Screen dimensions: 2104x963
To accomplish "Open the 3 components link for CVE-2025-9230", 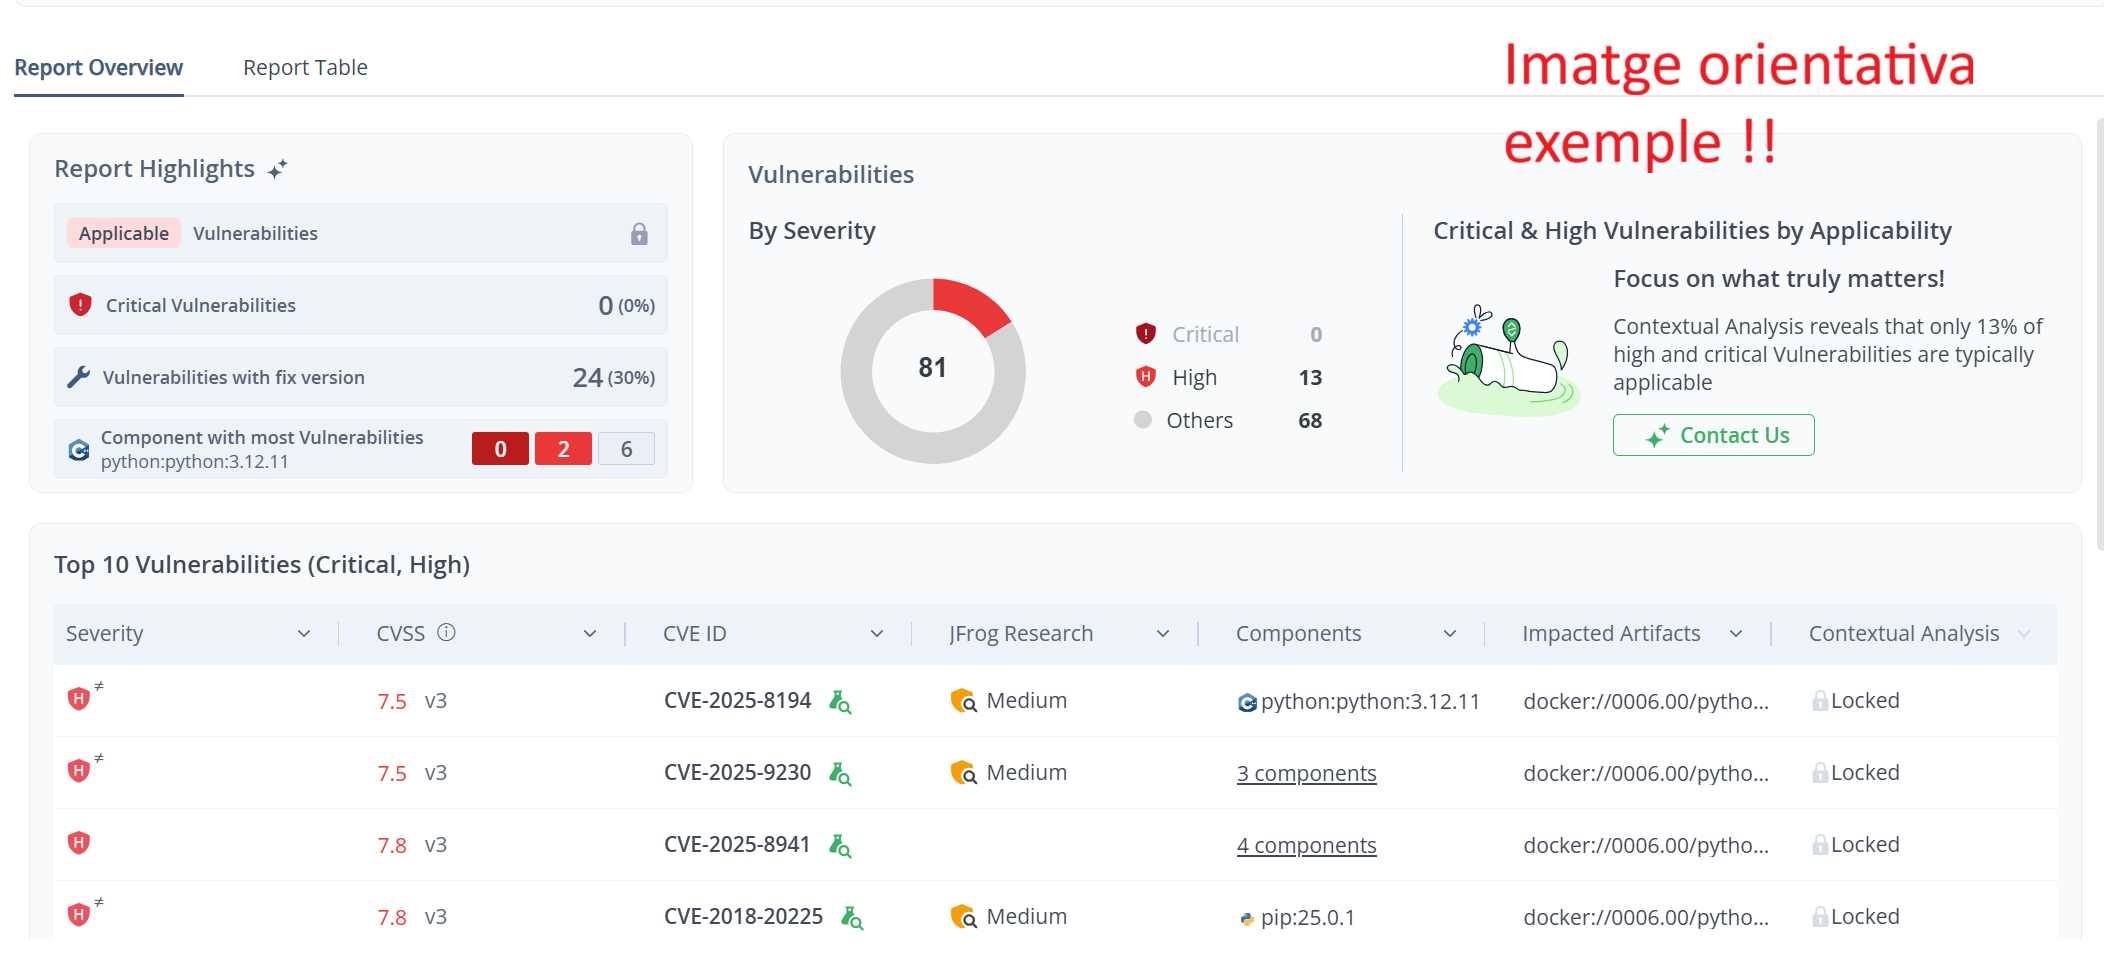I will coord(1306,773).
